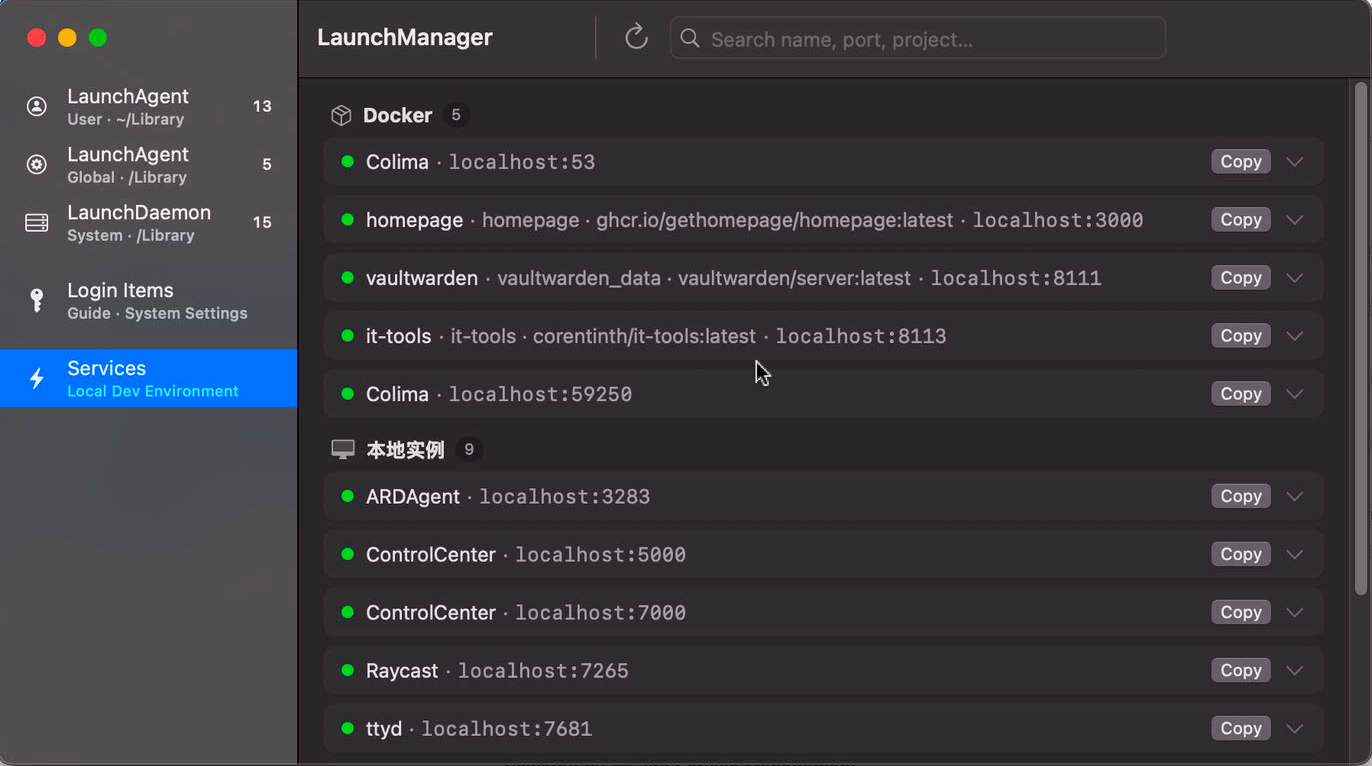Click the magnifier icon in the search field
This screenshot has height=766, width=1372.
pos(689,38)
